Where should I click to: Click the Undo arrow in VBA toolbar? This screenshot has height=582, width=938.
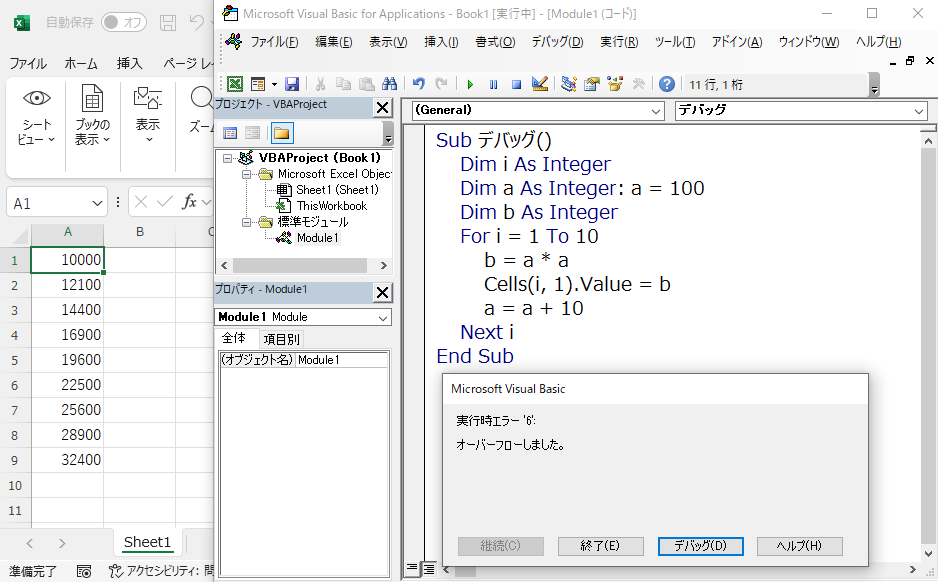[x=419, y=84]
